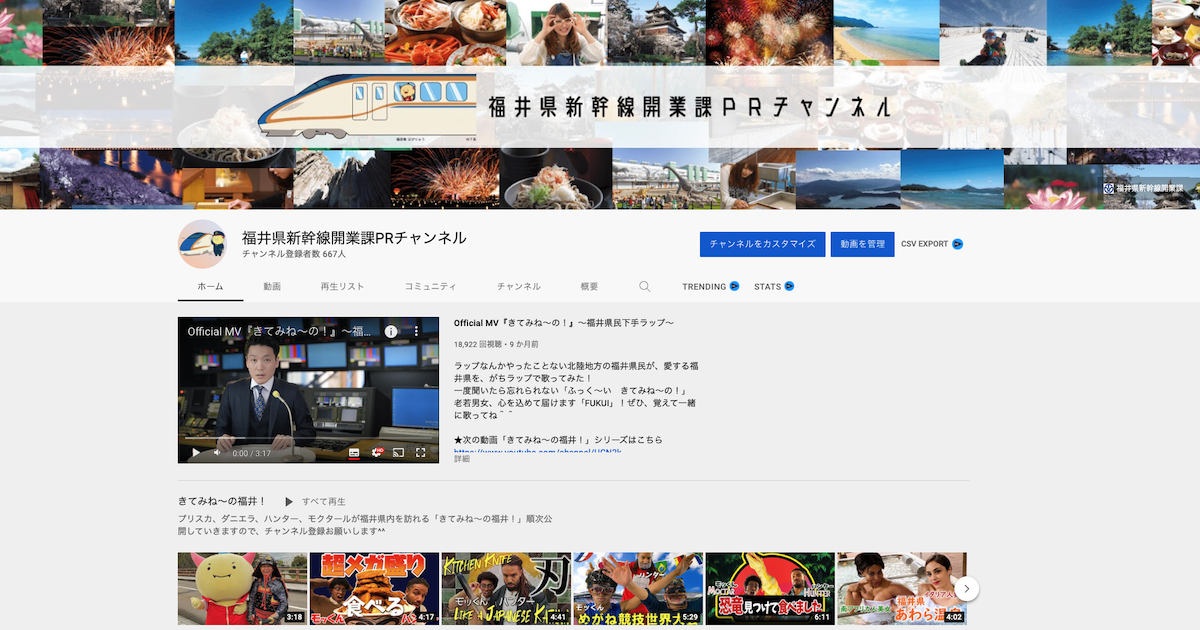Show the info card in the video player
1200x630 pixels.
(392, 331)
